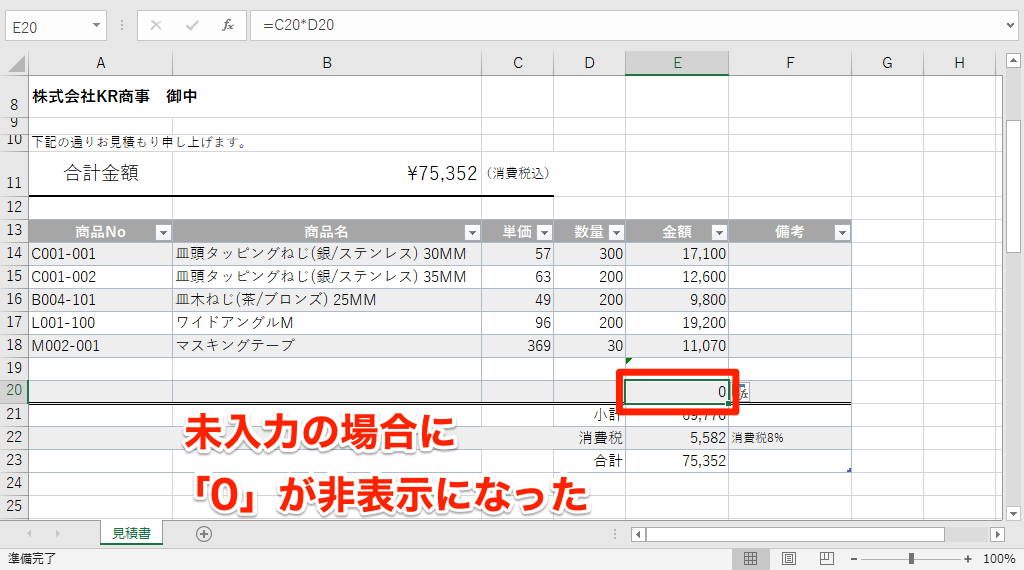Image resolution: width=1024 pixels, height=570 pixels.
Task: Select the ¥75,352 合計金額 cell
Action: point(327,173)
